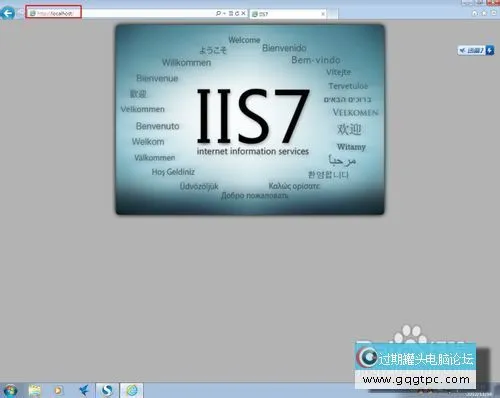Select Internet Explorer taskbar button
Screen dimensions: 500x398
132,390
